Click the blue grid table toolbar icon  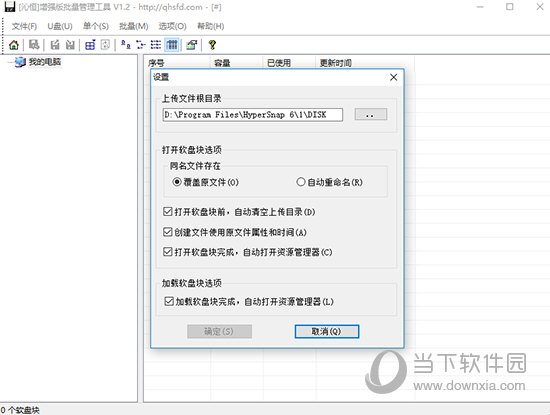tap(90, 45)
